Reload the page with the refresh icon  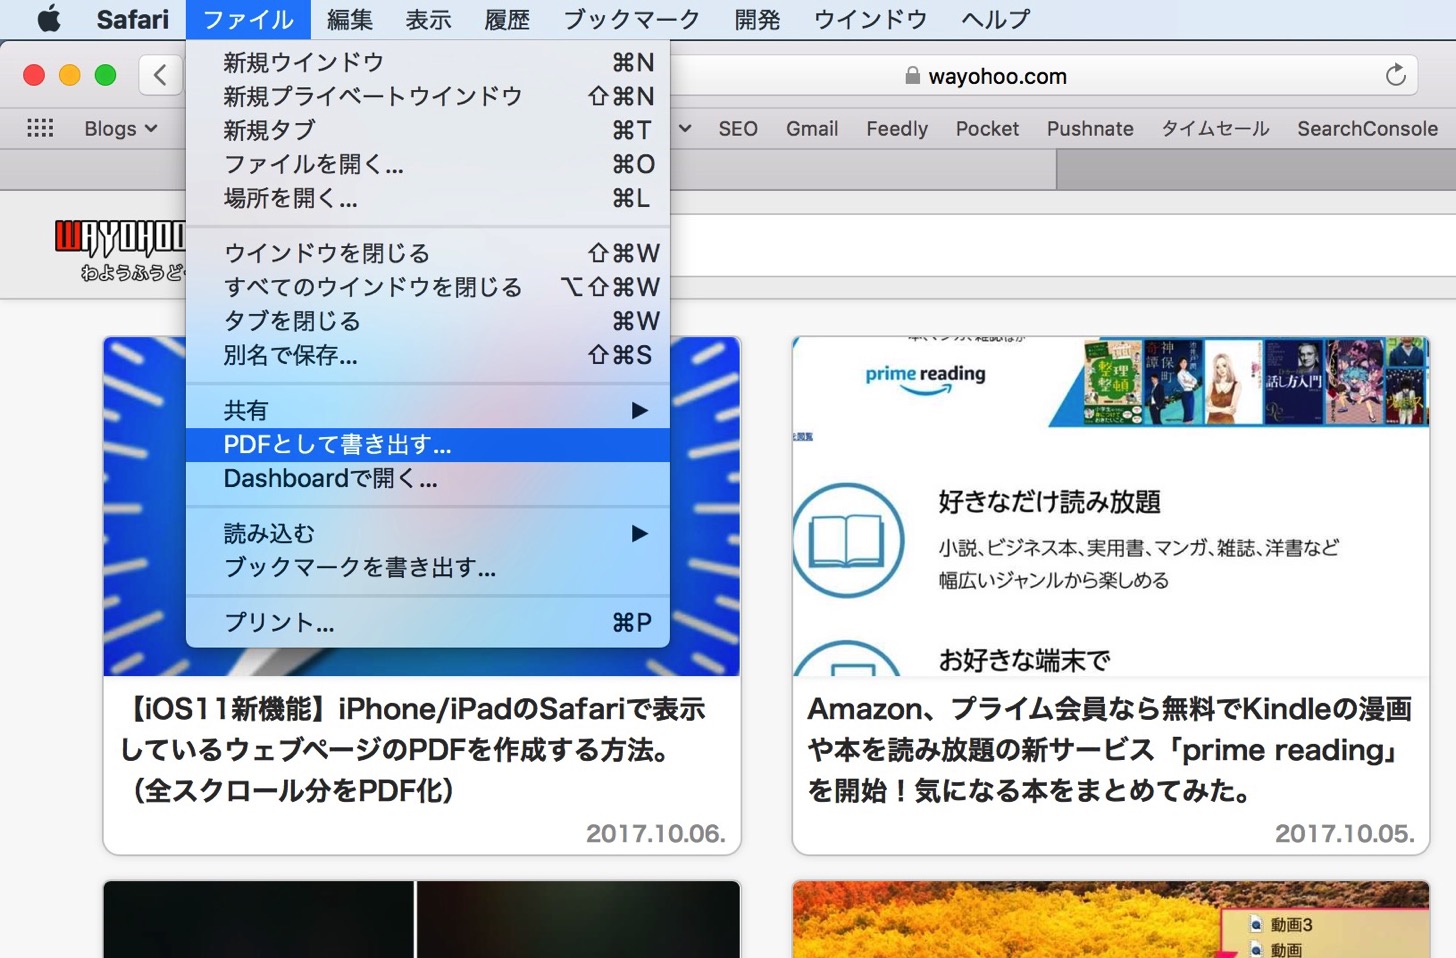point(1396,75)
